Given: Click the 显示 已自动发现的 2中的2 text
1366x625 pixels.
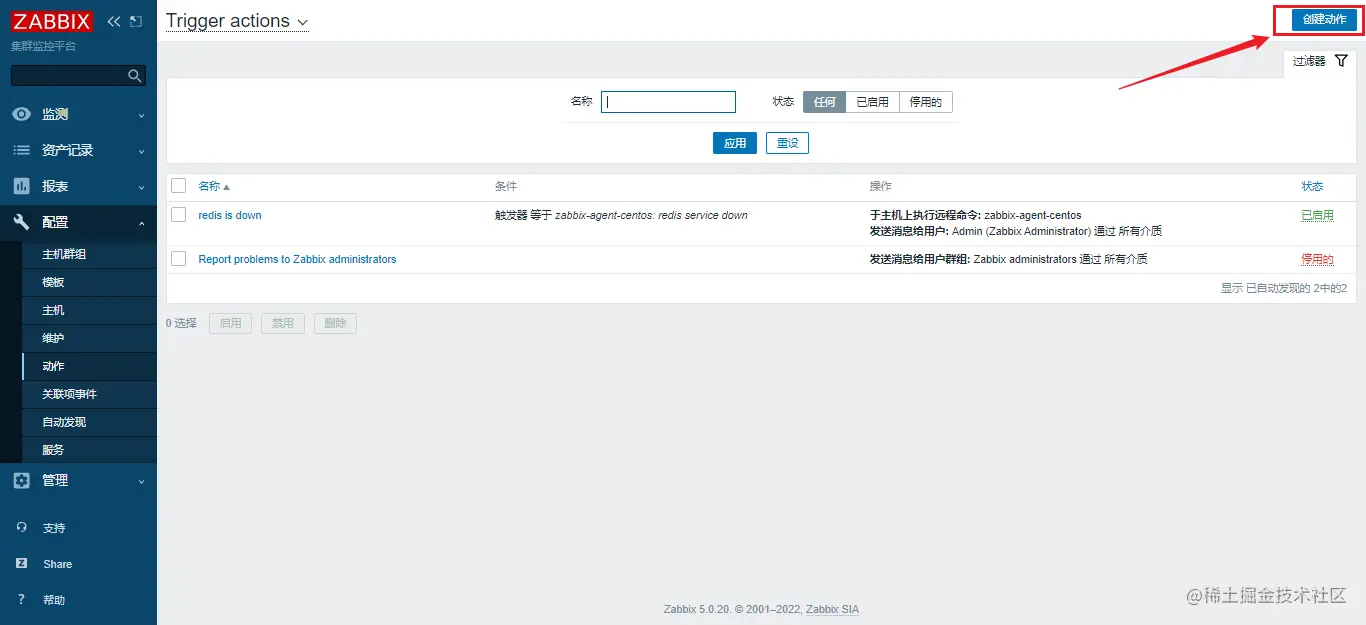Looking at the screenshot, I should [x=1283, y=288].
